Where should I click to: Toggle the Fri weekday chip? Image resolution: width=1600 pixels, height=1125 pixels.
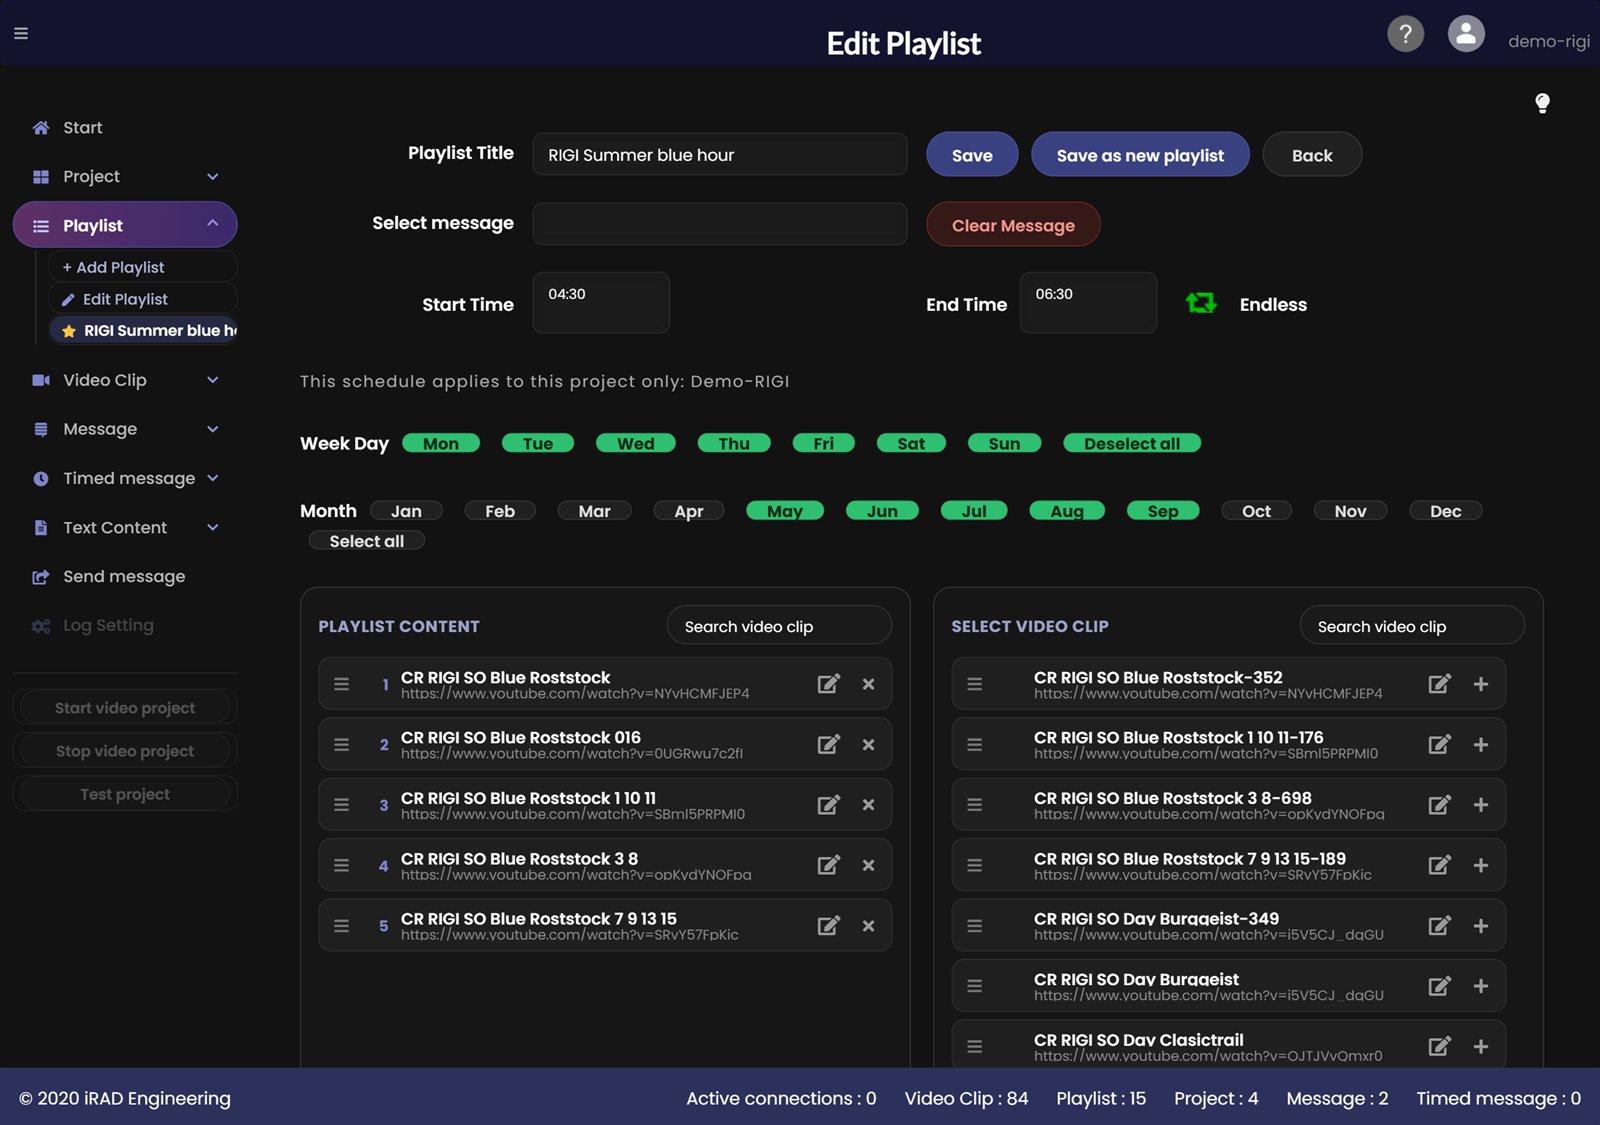coord(823,443)
